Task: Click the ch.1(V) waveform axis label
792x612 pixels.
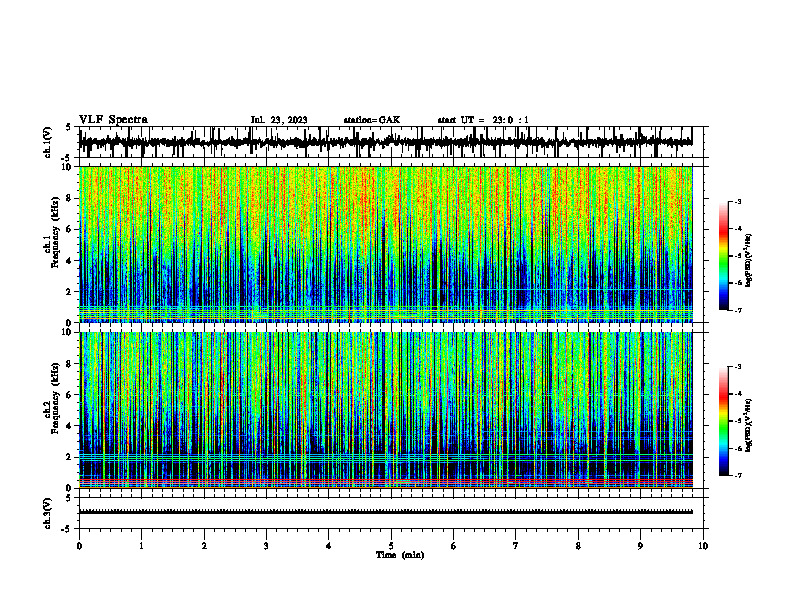Action: (x=48, y=142)
